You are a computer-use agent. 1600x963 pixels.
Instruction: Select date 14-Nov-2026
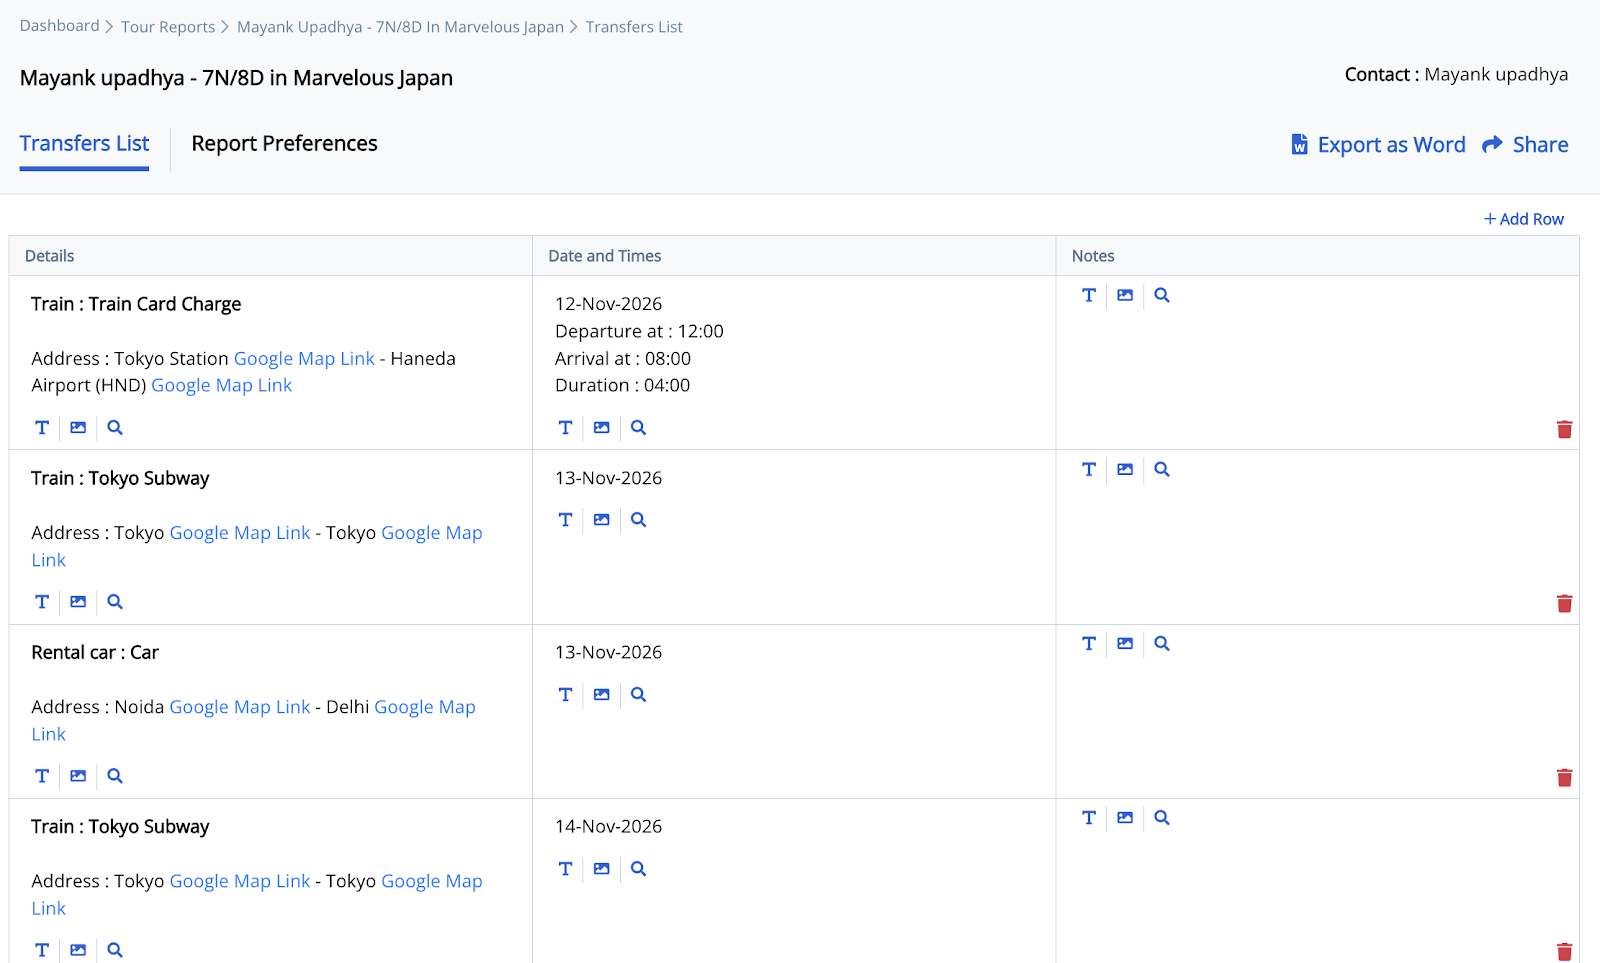[608, 826]
